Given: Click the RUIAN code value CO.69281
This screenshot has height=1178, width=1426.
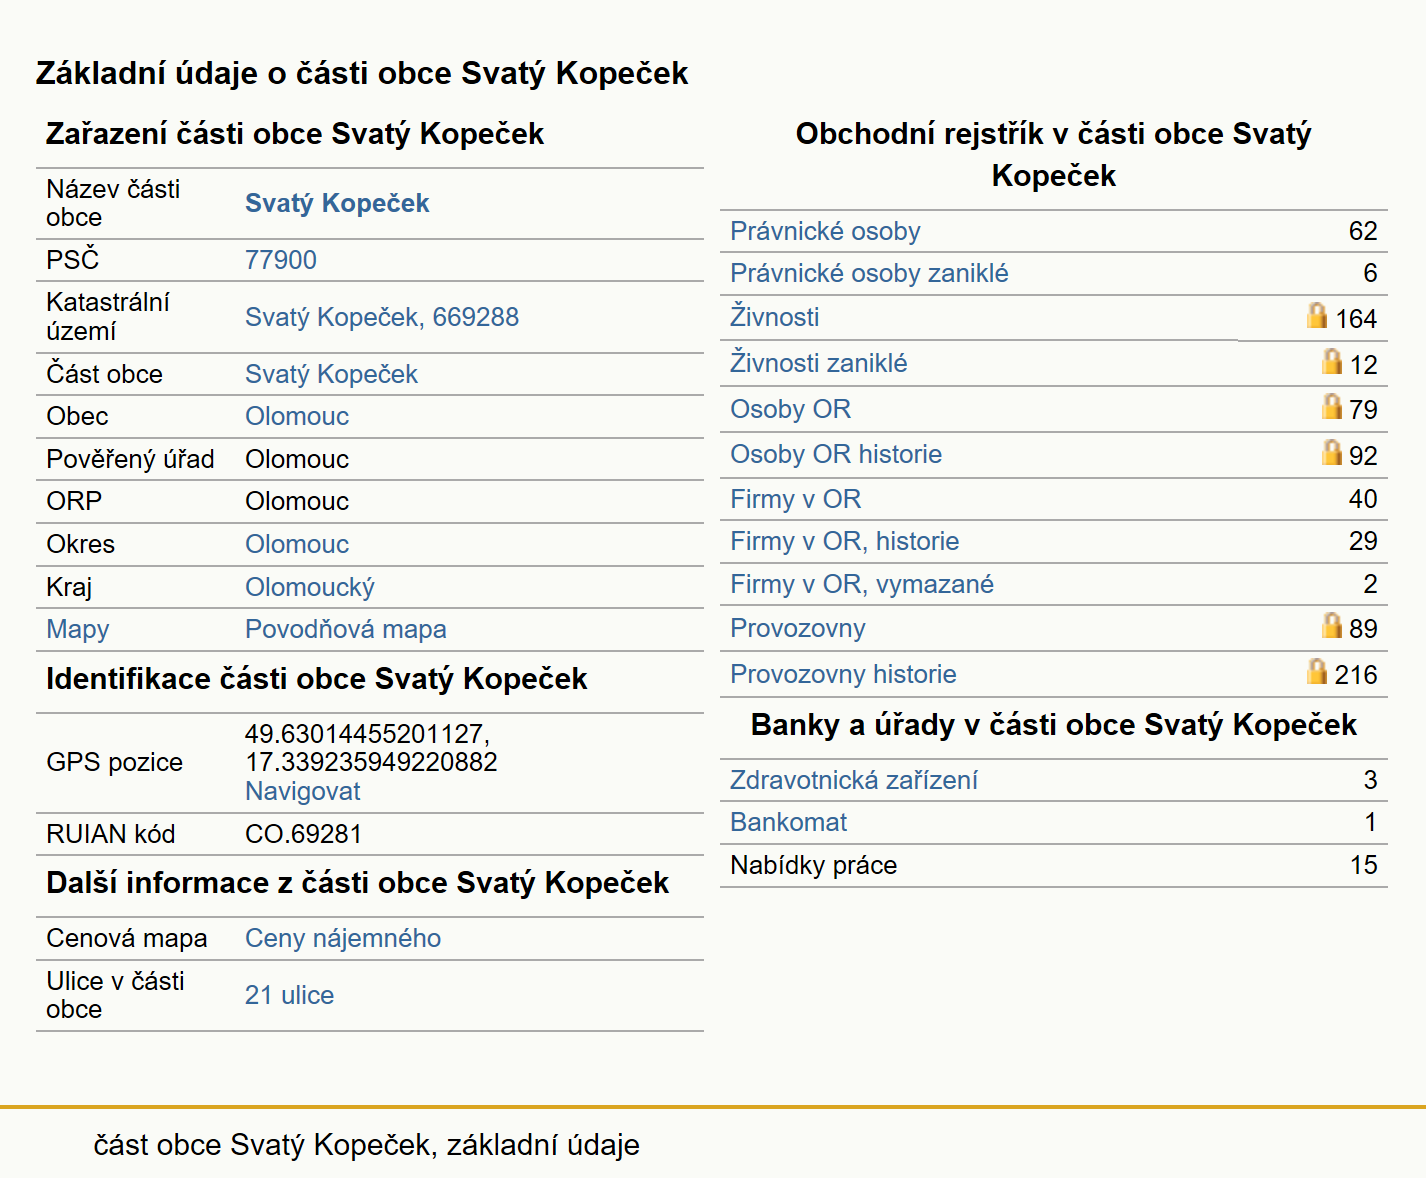Looking at the screenshot, I should pyautogui.click(x=304, y=834).
